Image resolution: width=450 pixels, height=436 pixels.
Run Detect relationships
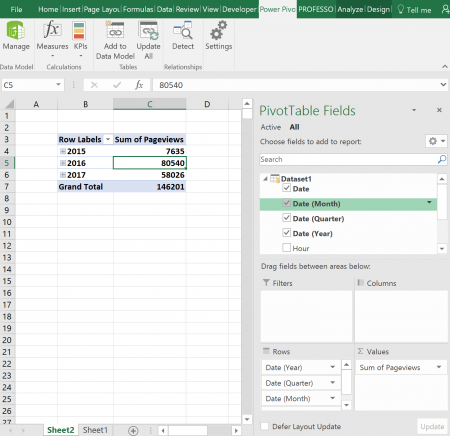pyautogui.click(x=183, y=30)
